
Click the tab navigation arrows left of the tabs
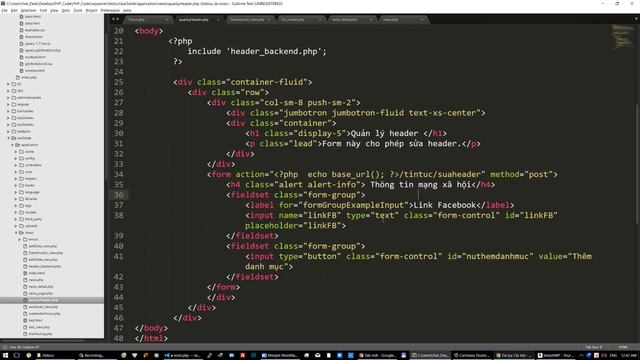click(116, 19)
